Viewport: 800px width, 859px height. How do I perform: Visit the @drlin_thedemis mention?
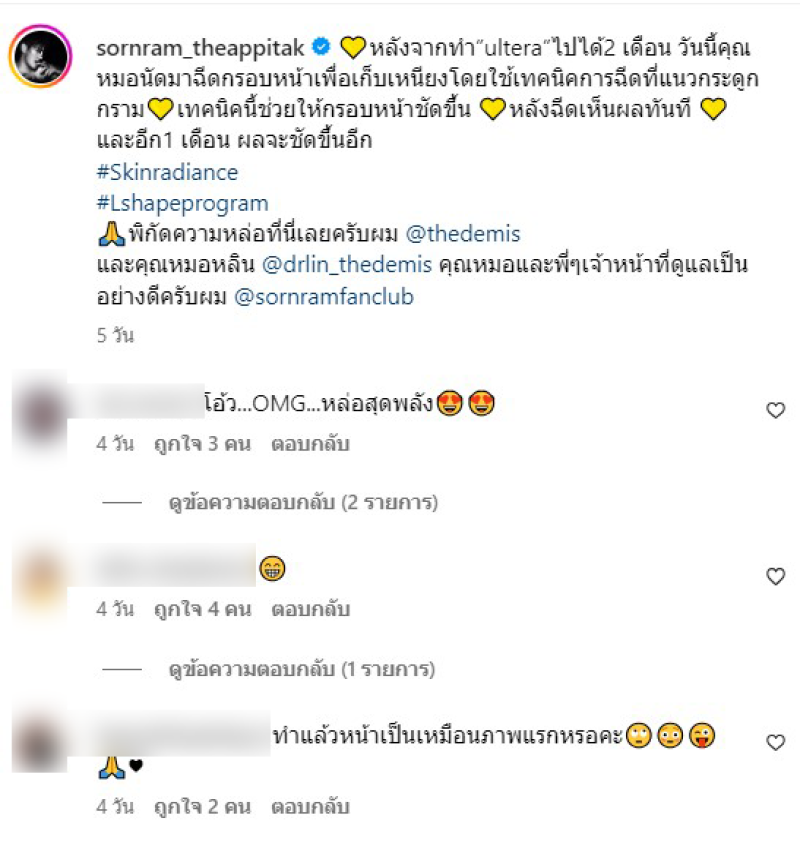347,265
